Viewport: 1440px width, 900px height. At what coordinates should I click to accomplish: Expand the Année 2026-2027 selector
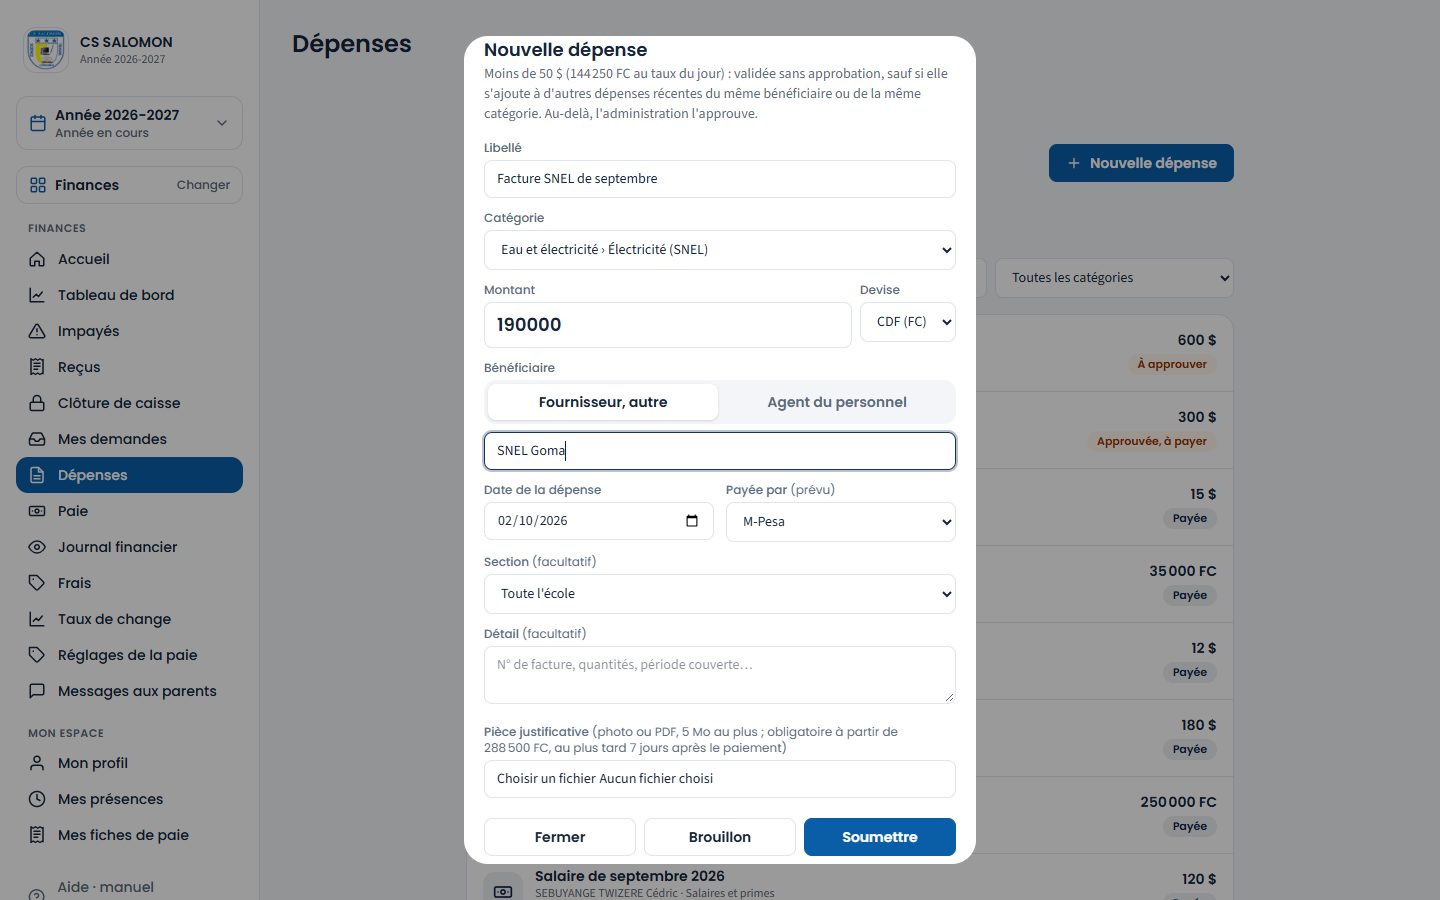tap(130, 123)
